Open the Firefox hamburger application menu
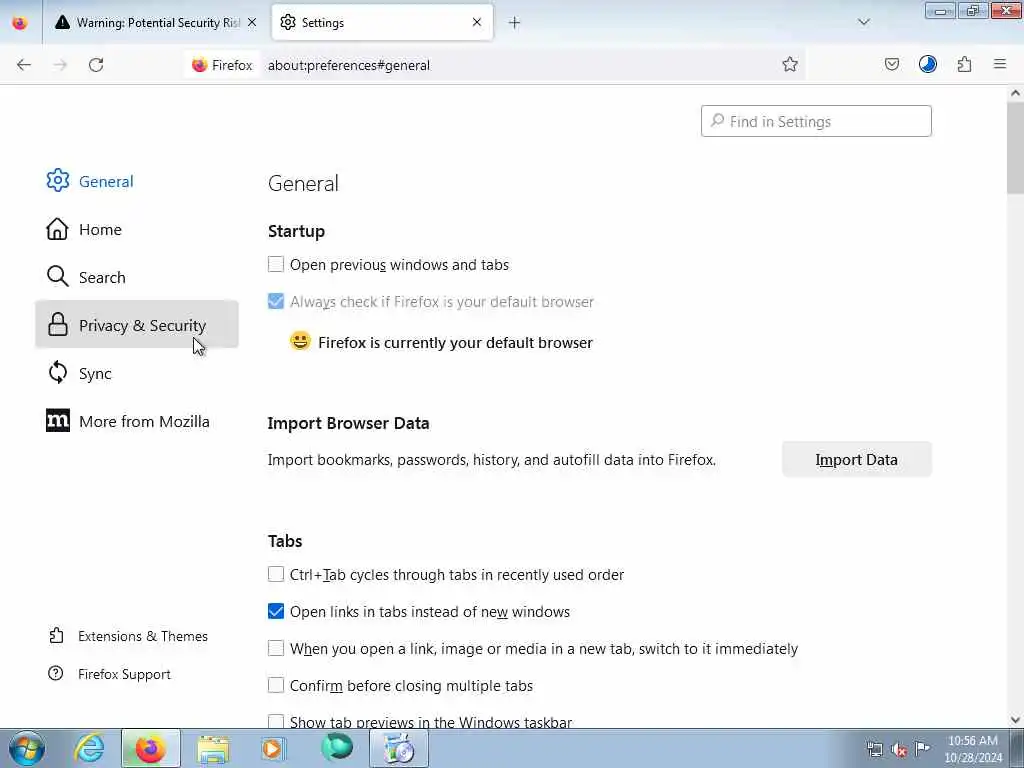The width and height of the screenshot is (1024, 768). [1000, 64]
